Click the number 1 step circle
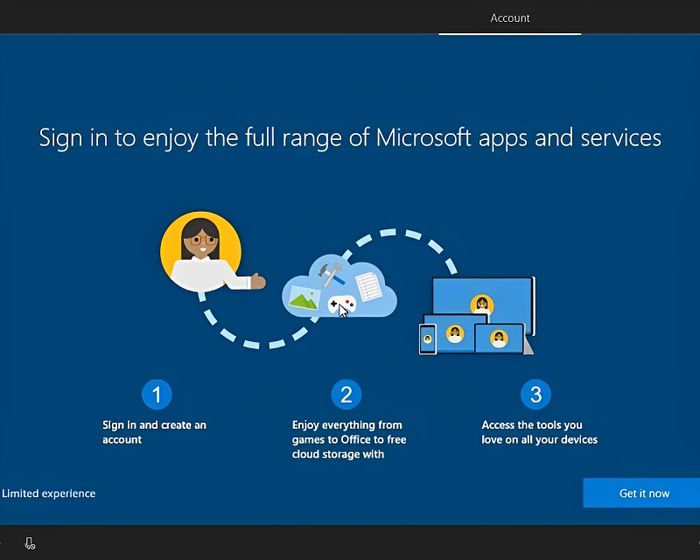The width and height of the screenshot is (700, 560). click(156, 394)
